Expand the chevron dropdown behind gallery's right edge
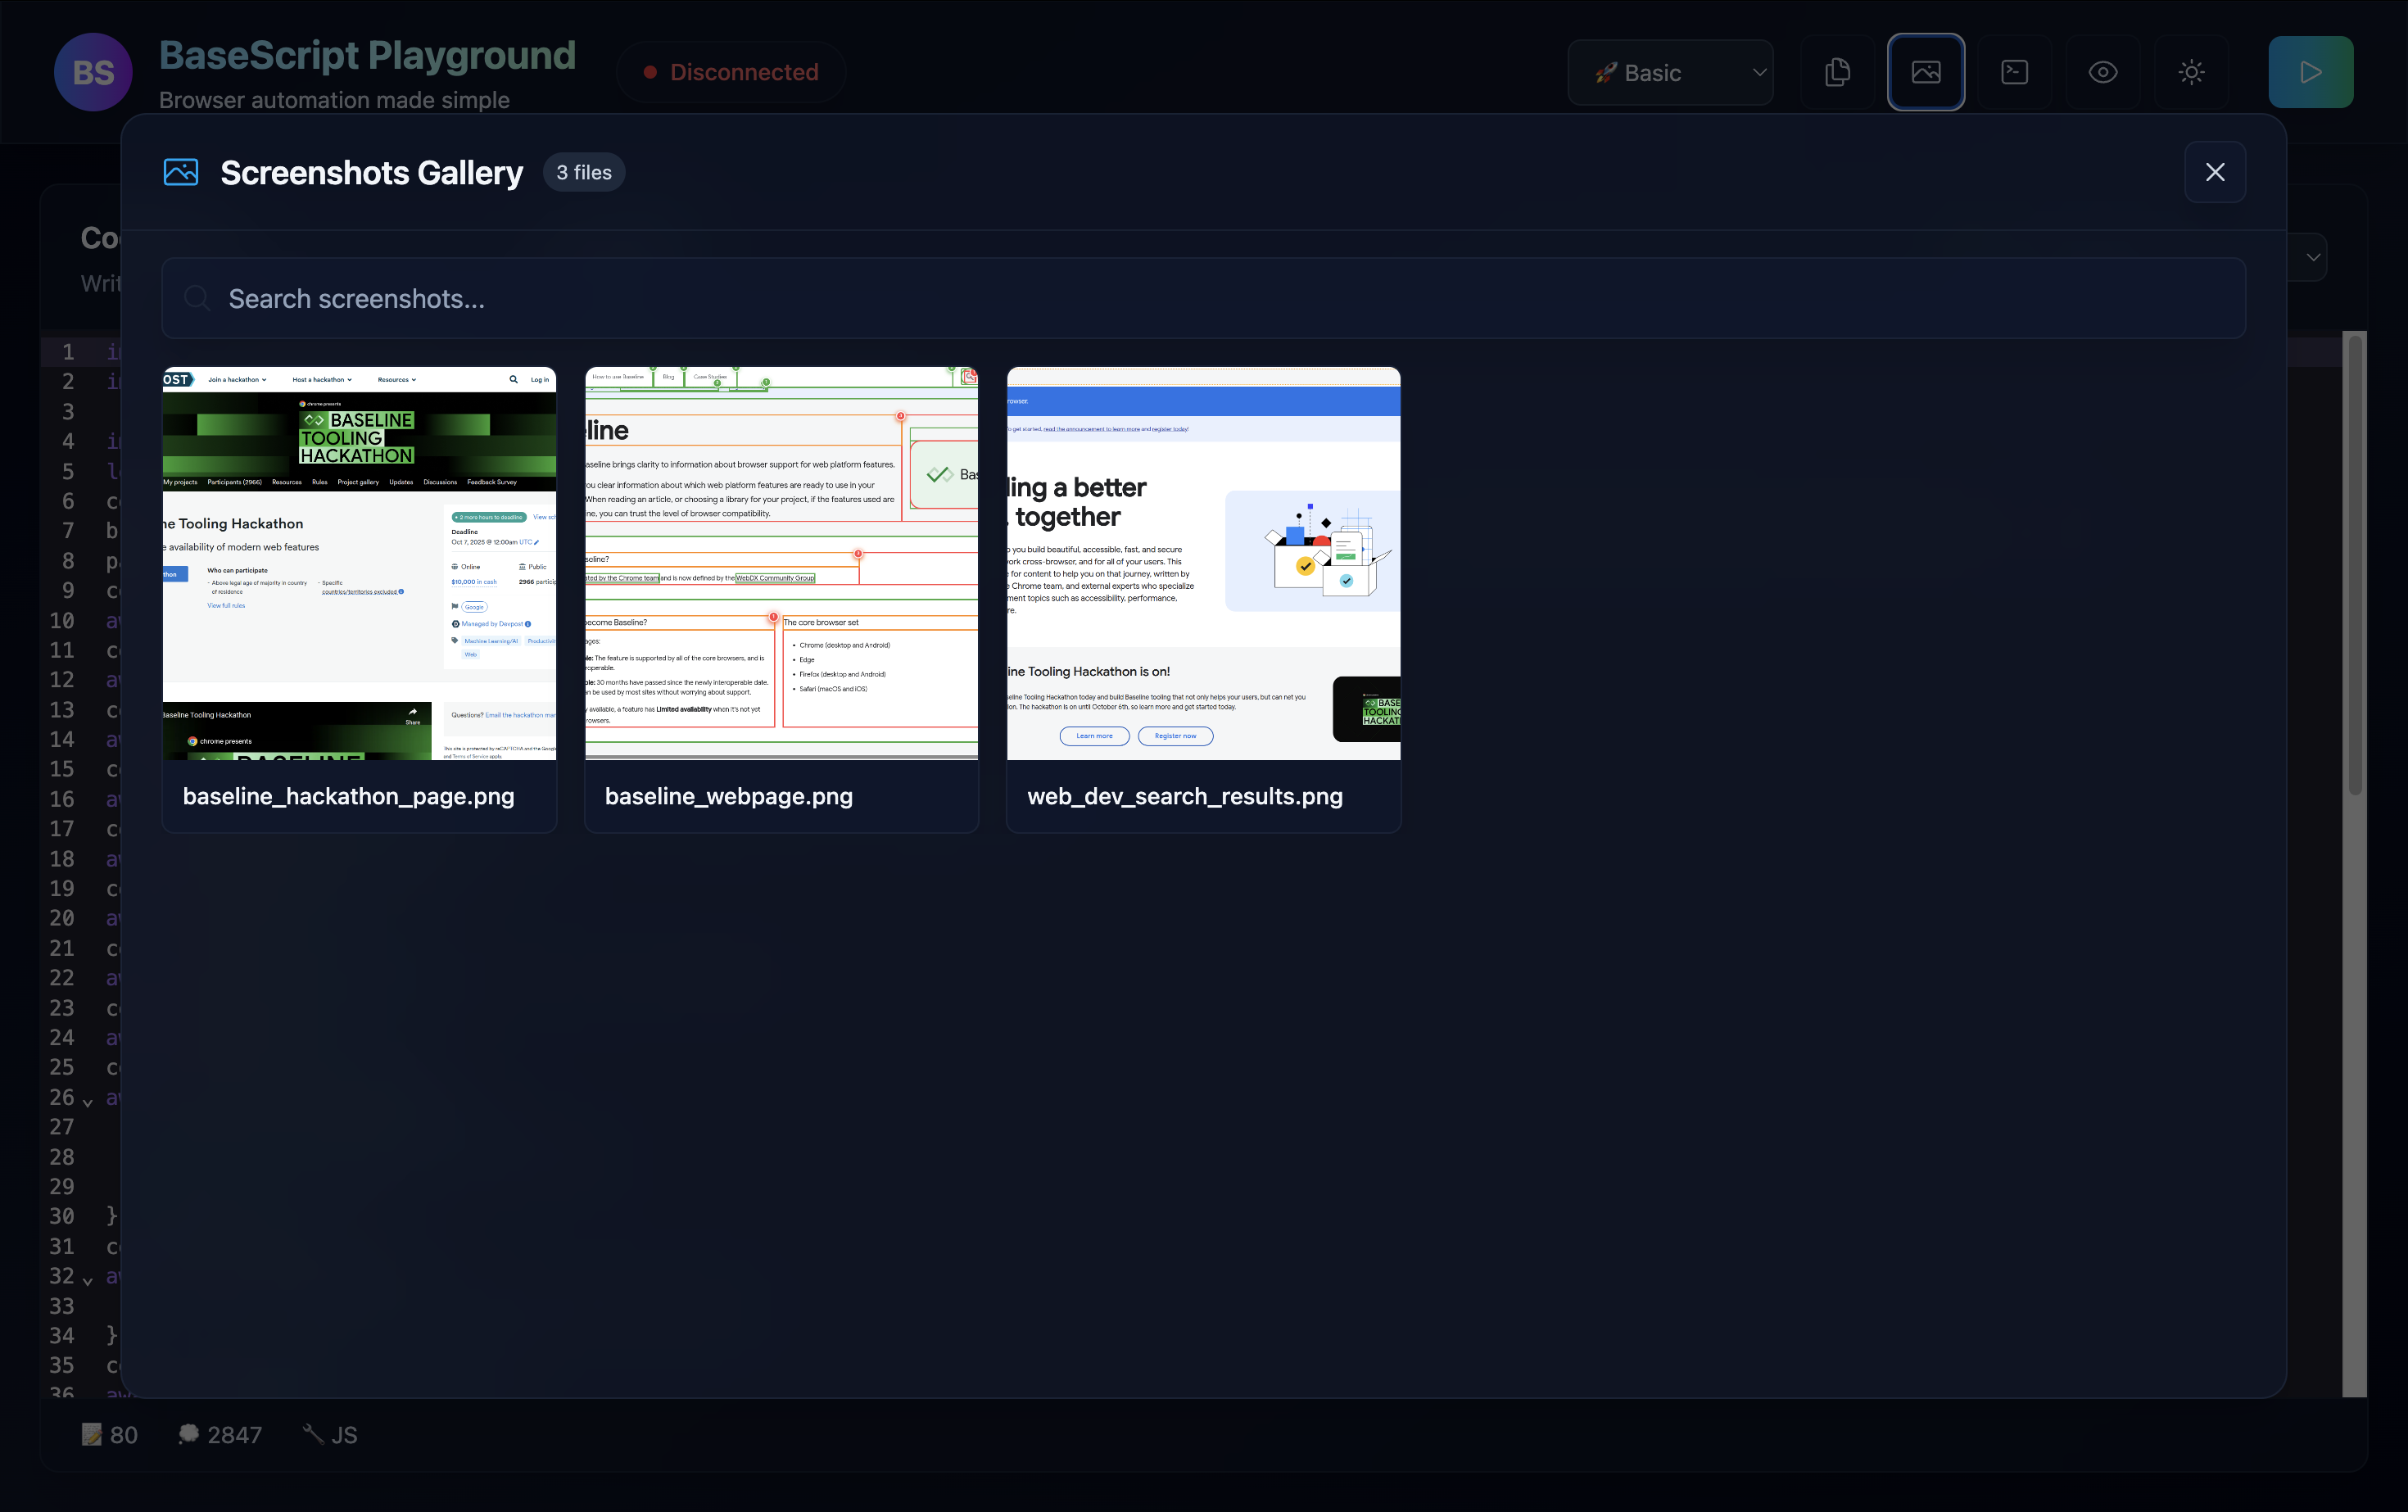Screen dimensions: 2408x1512 (2313, 257)
